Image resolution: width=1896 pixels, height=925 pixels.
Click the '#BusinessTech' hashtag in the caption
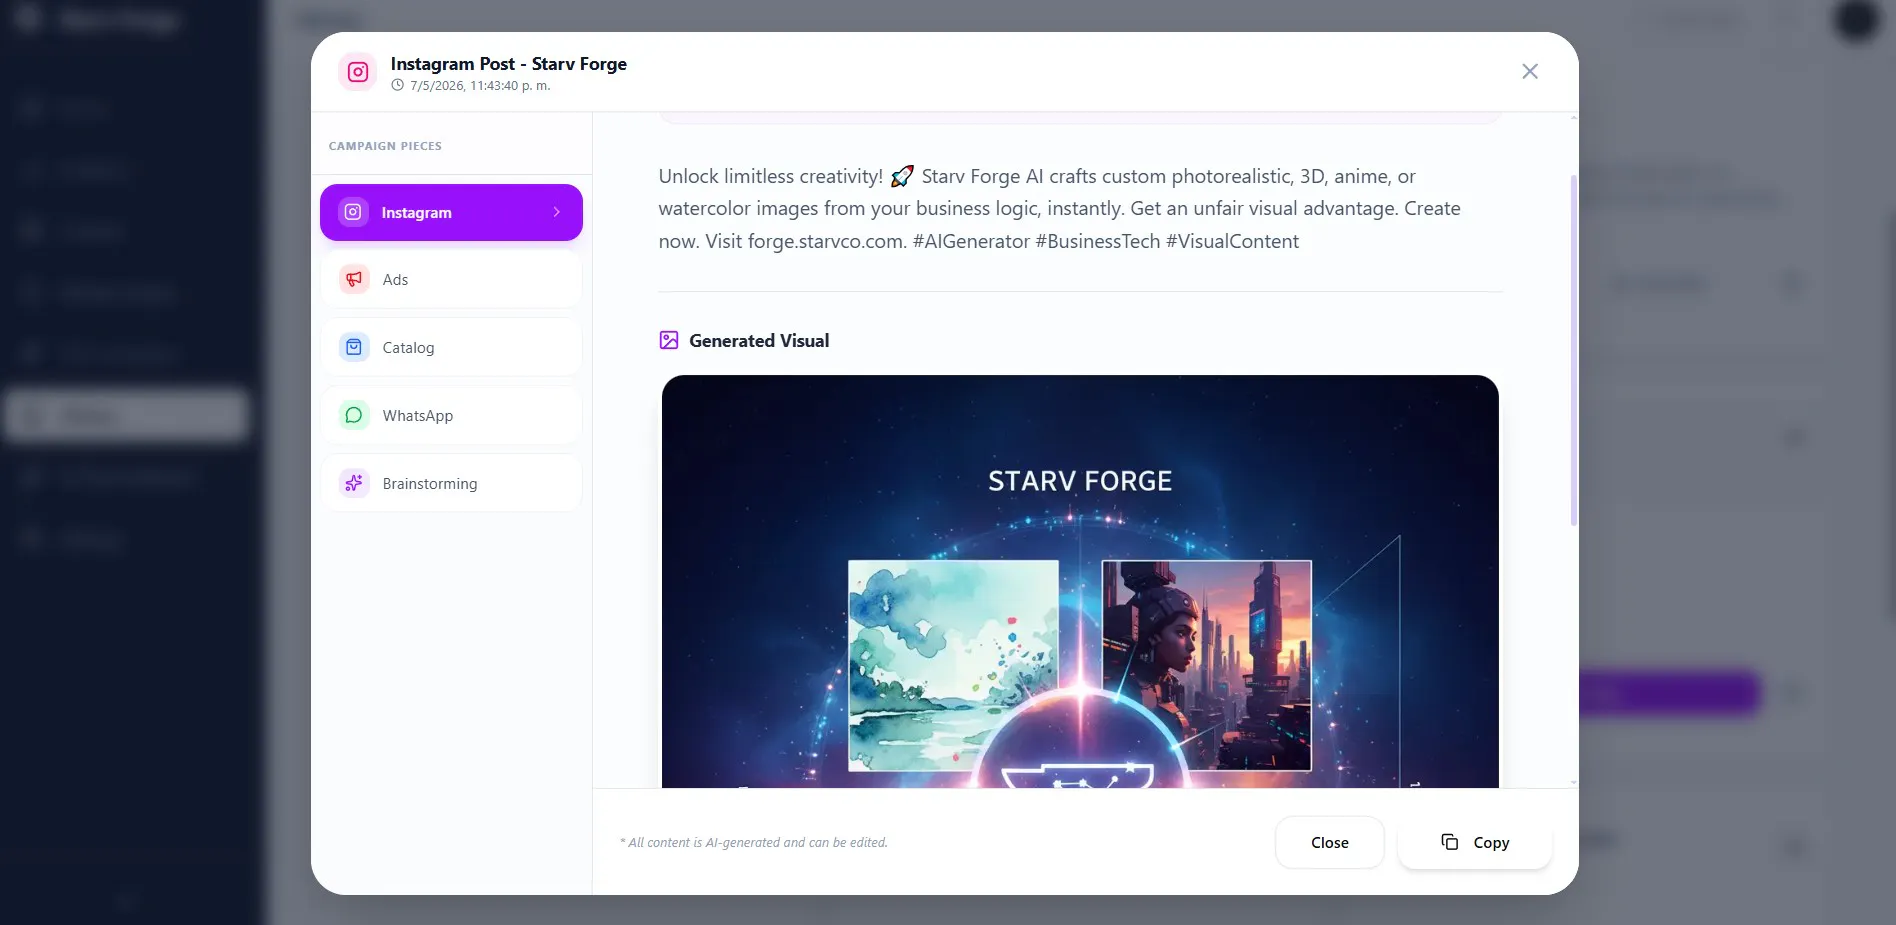[1098, 242]
